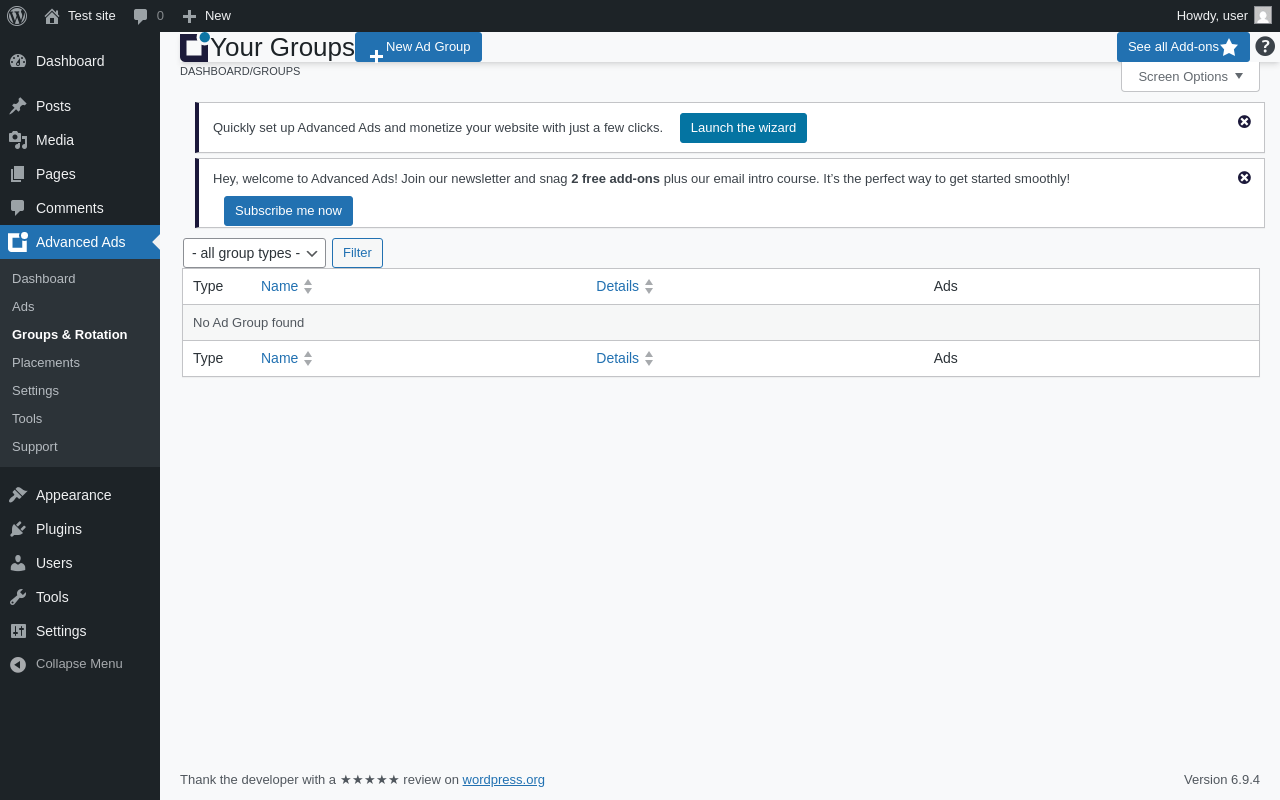This screenshot has height=800, width=1280.
Task: Click Subscribe me now button
Action: tap(288, 211)
